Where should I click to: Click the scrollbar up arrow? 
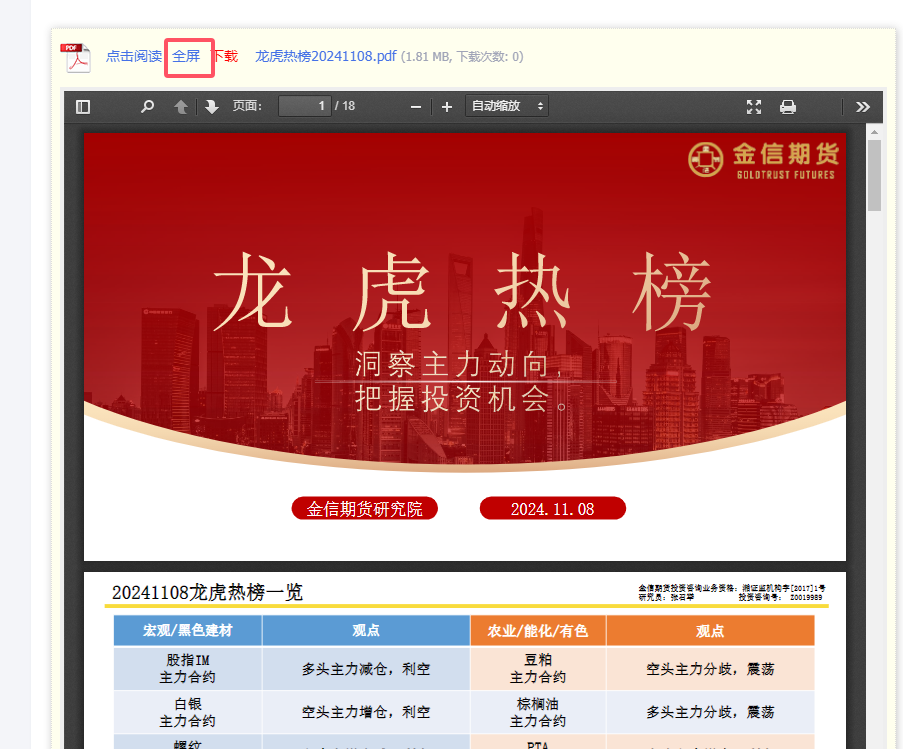(x=874, y=132)
